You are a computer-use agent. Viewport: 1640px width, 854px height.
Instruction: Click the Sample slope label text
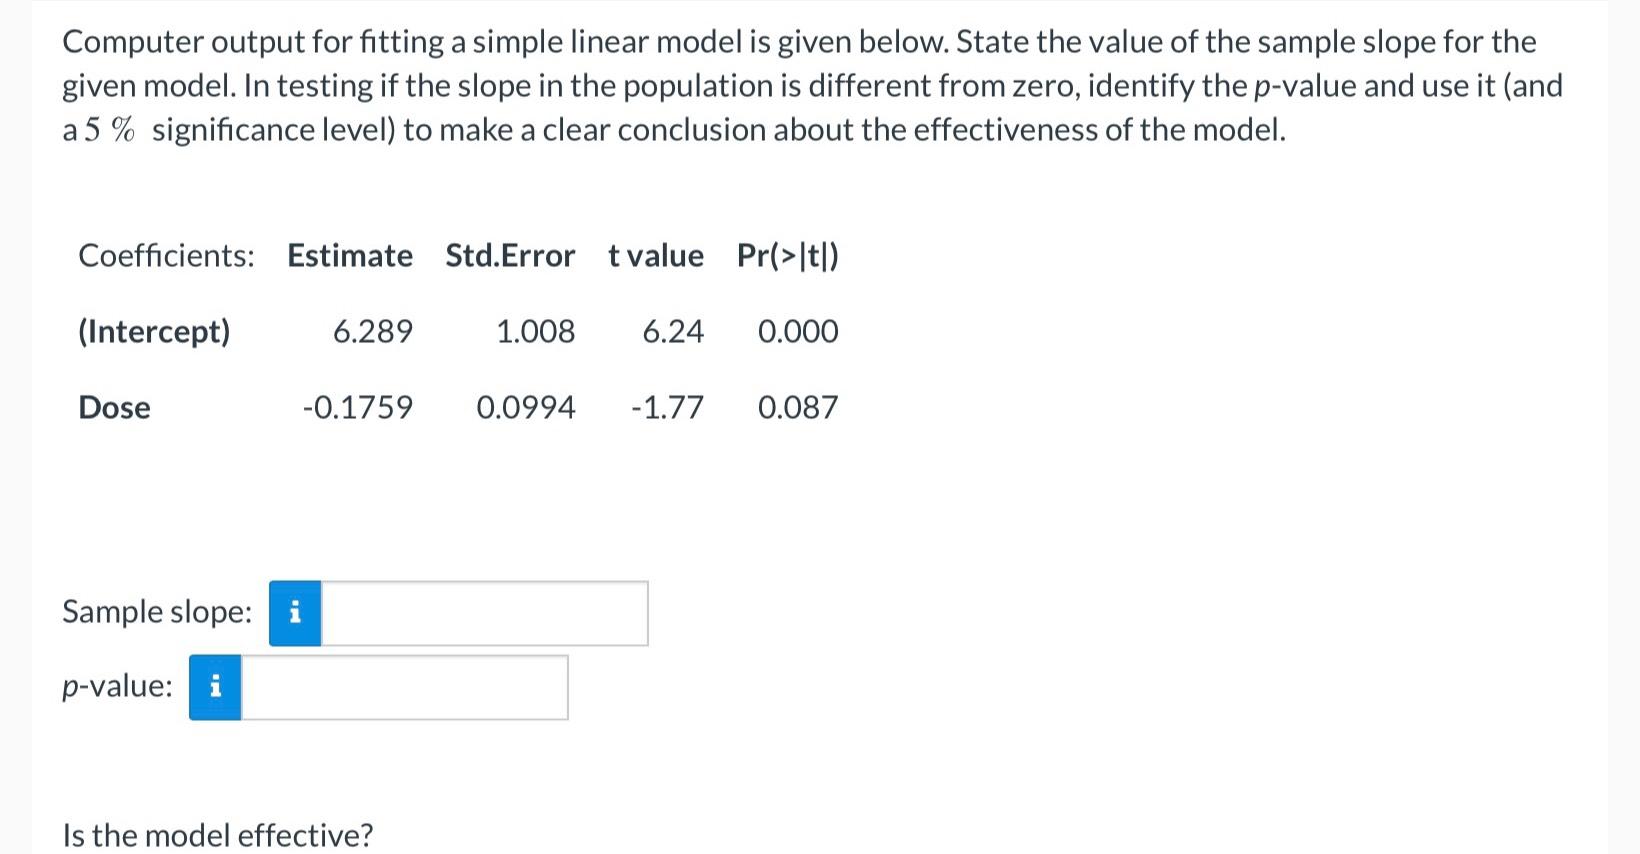click(x=156, y=611)
